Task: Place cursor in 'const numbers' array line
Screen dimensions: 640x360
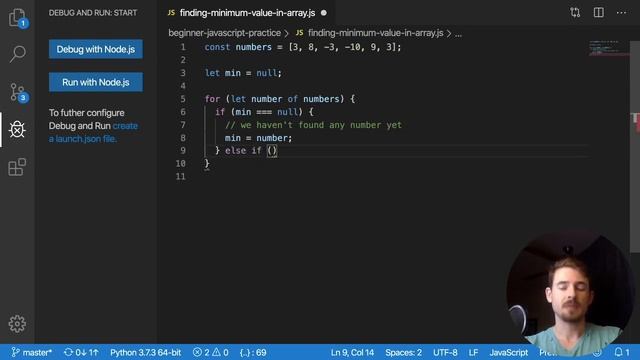Action: pos(303,47)
